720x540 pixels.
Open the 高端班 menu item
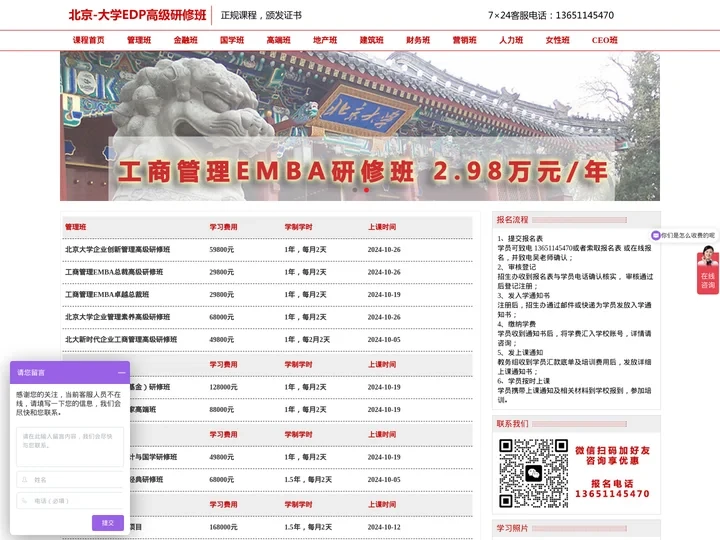279,40
